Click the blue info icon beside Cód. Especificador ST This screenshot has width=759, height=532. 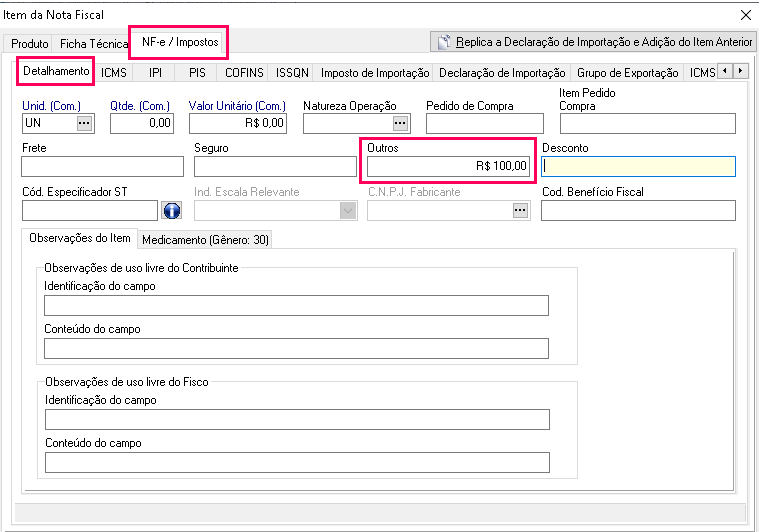coord(171,210)
